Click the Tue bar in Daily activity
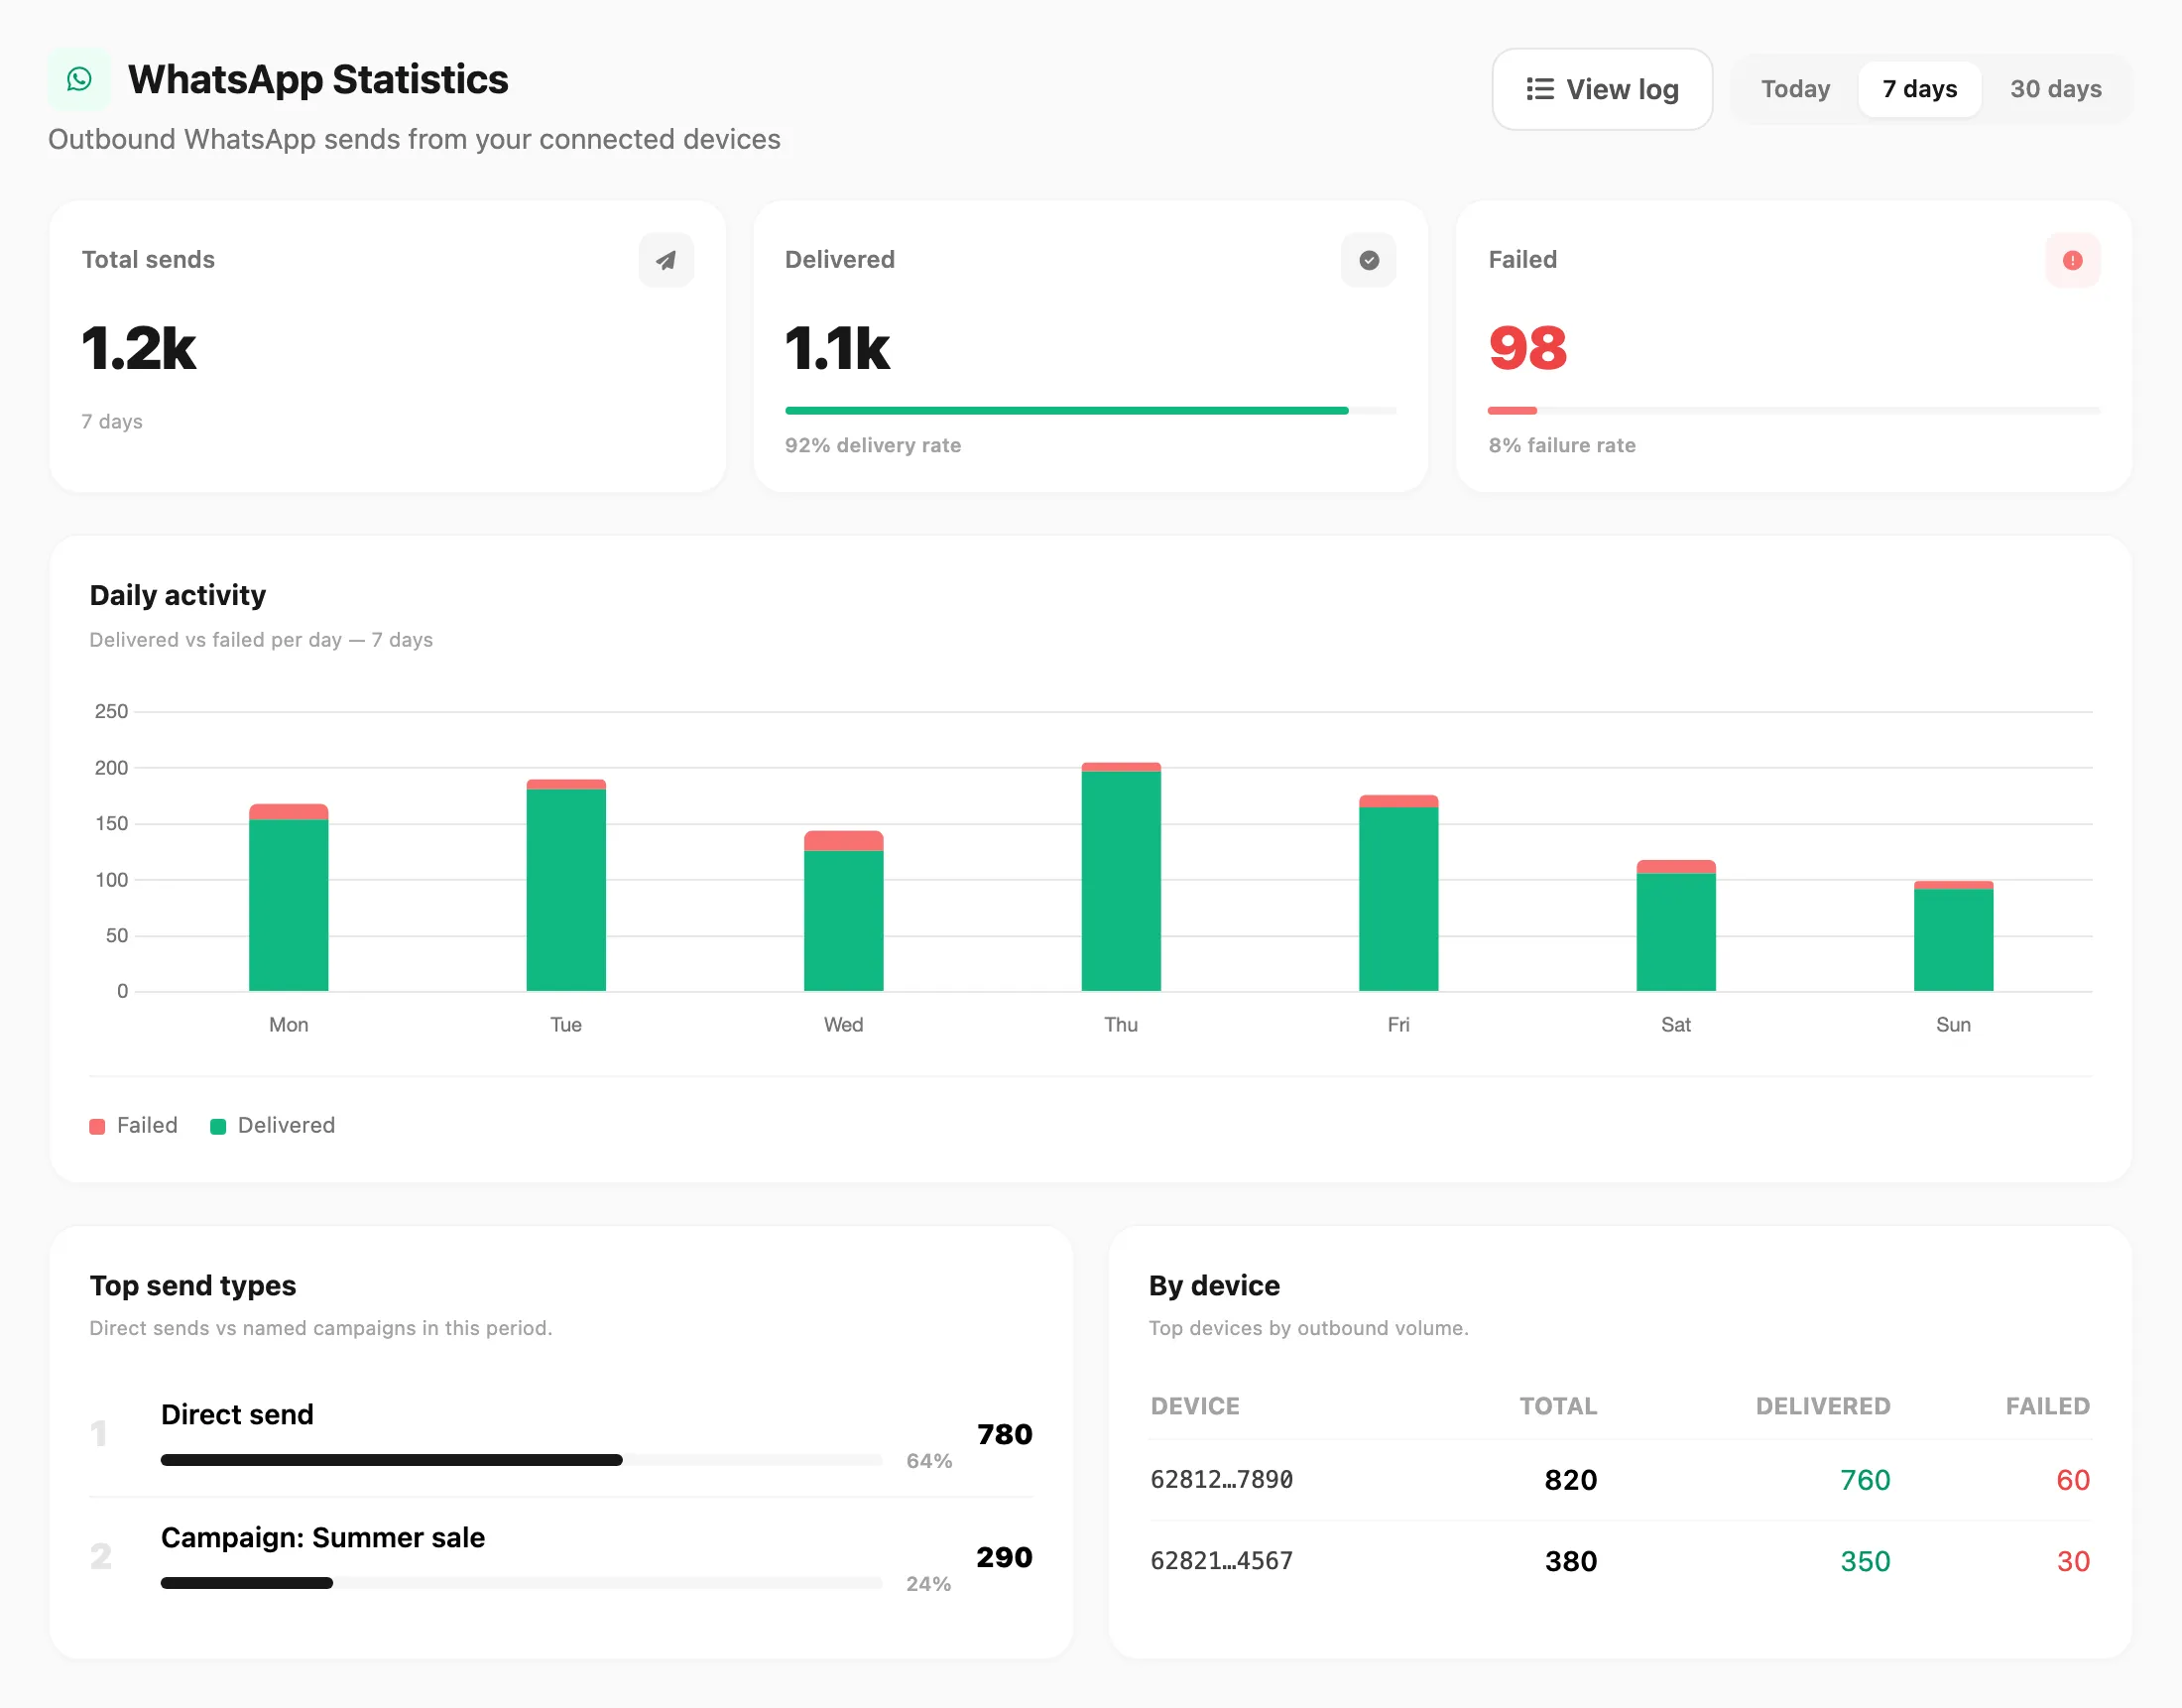This screenshot has width=2182, height=1708. pyautogui.click(x=566, y=885)
